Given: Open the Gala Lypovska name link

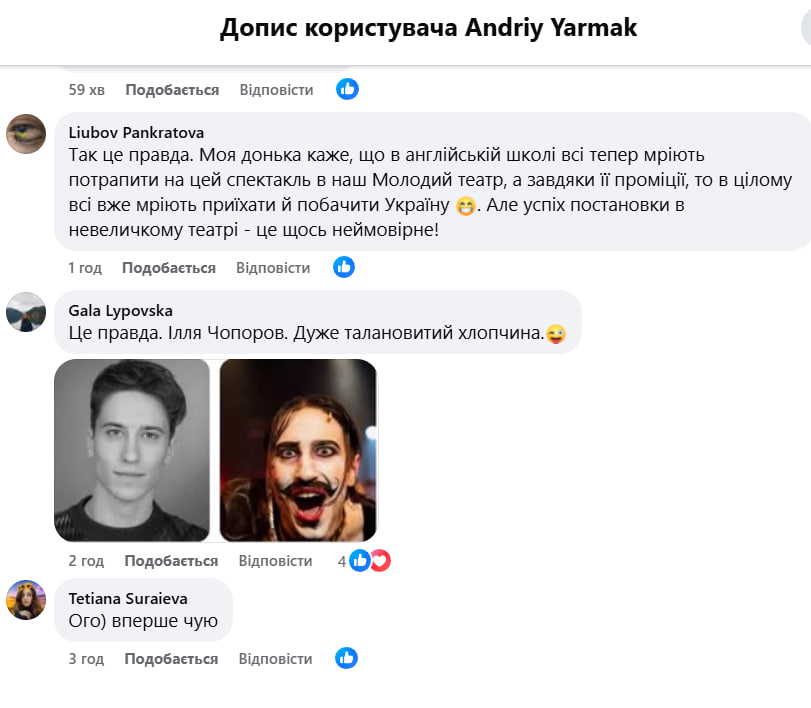Looking at the screenshot, I should click(121, 311).
